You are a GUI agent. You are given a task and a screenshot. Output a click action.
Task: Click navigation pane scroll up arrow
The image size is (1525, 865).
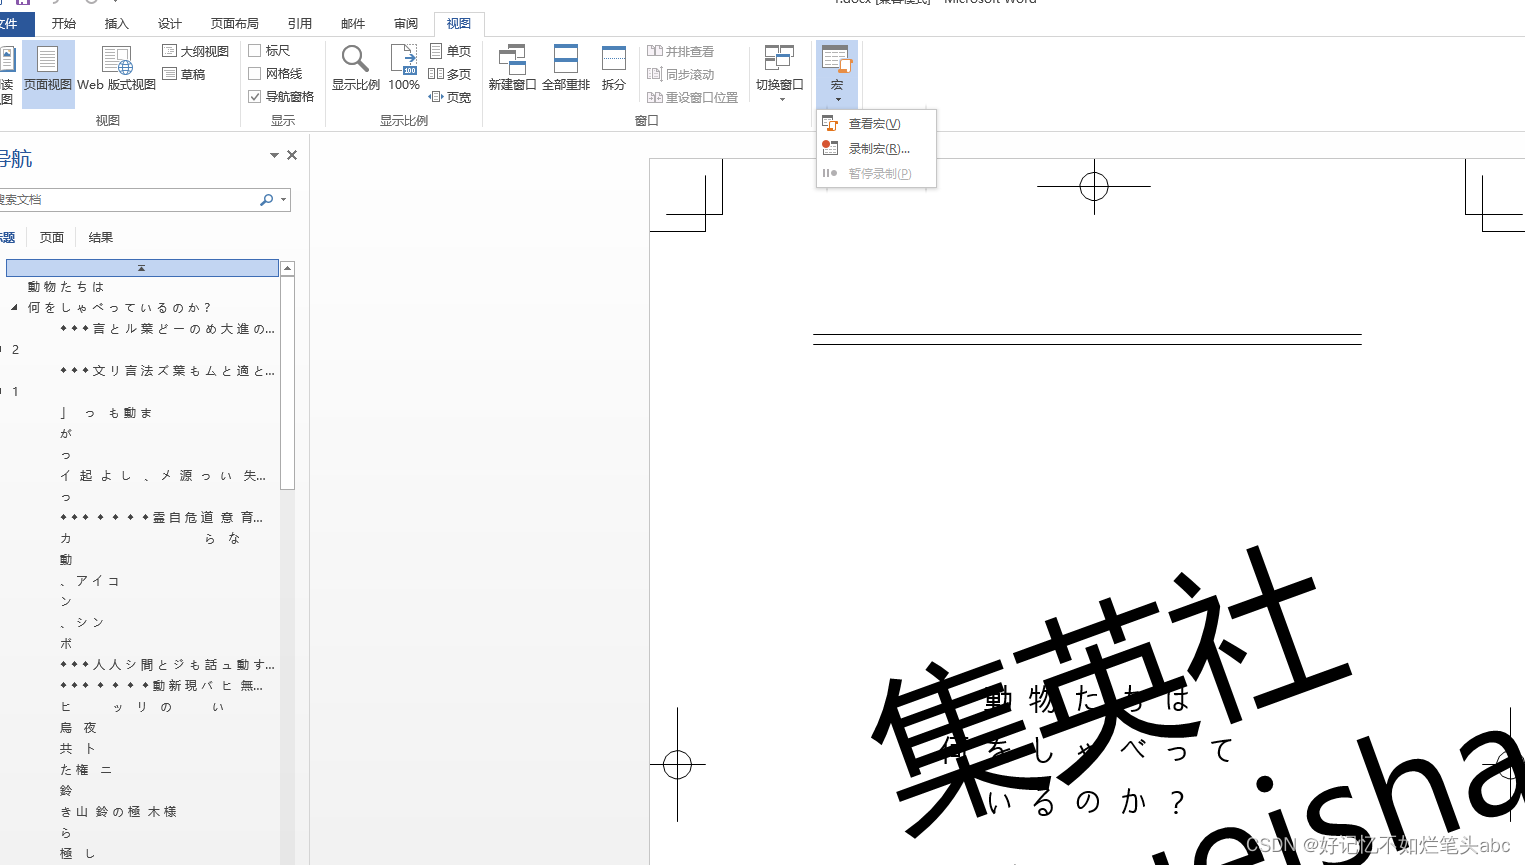288,268
